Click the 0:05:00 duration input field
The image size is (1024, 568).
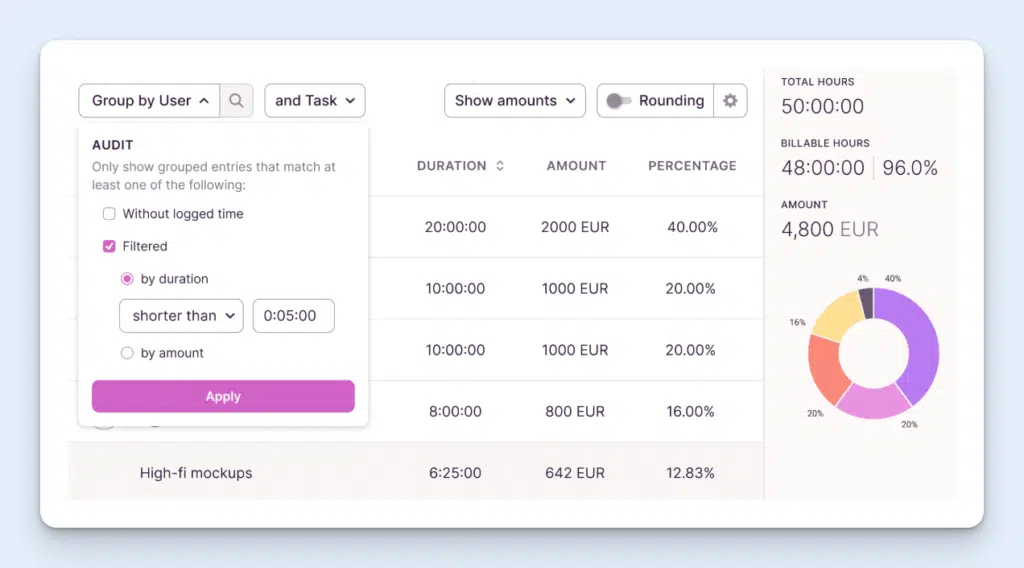point(293,316)
